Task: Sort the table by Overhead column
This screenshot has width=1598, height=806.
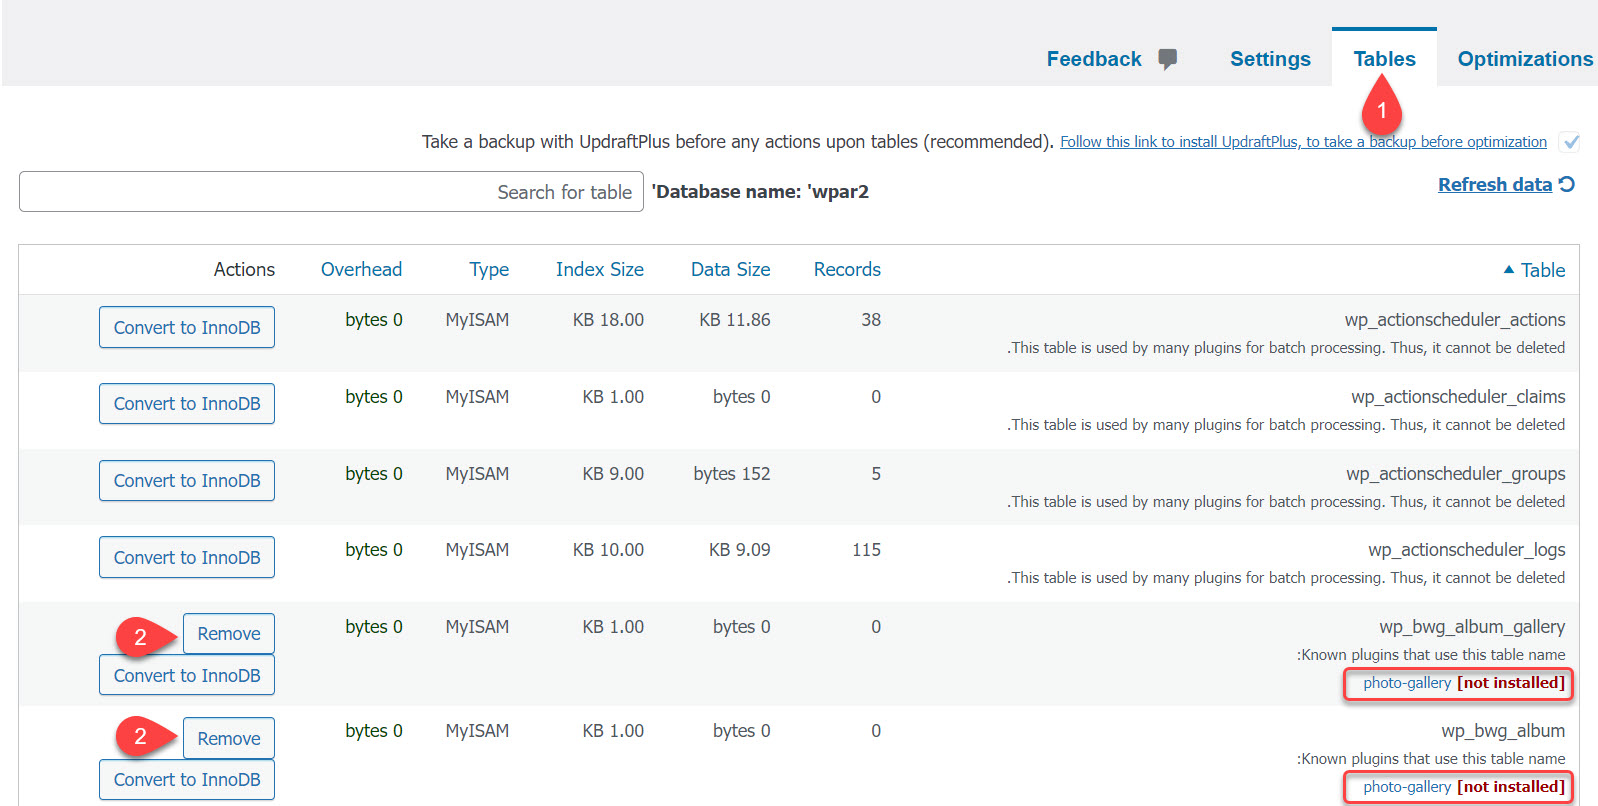Action: [x=361, y=269]
